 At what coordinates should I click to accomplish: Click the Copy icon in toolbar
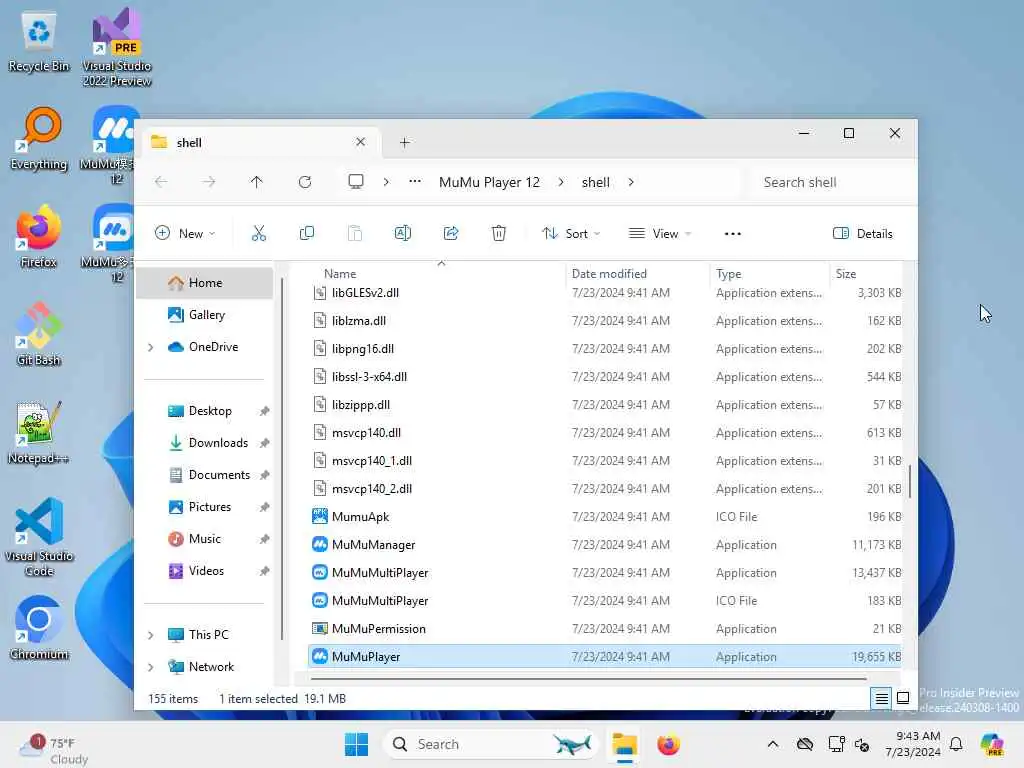point(306,233)
